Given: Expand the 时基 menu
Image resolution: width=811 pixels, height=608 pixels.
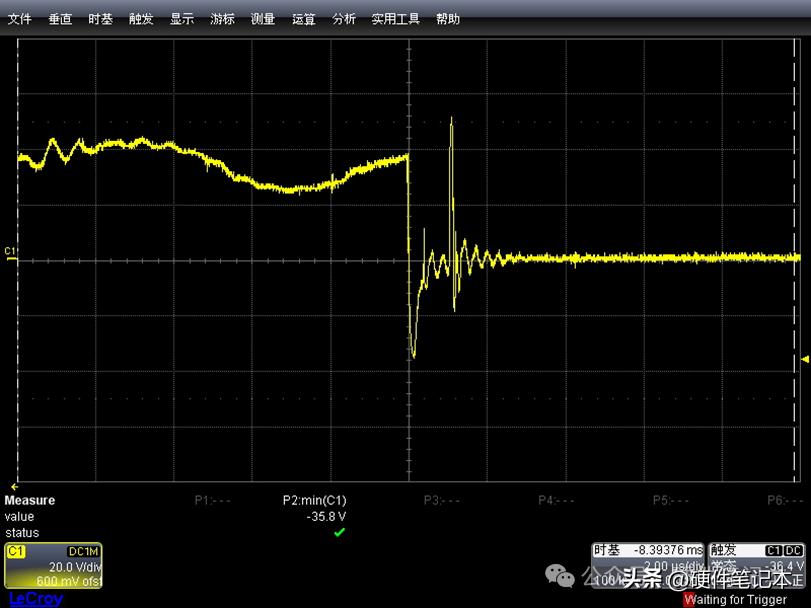Looking at the screenshot, I should 100,19.
